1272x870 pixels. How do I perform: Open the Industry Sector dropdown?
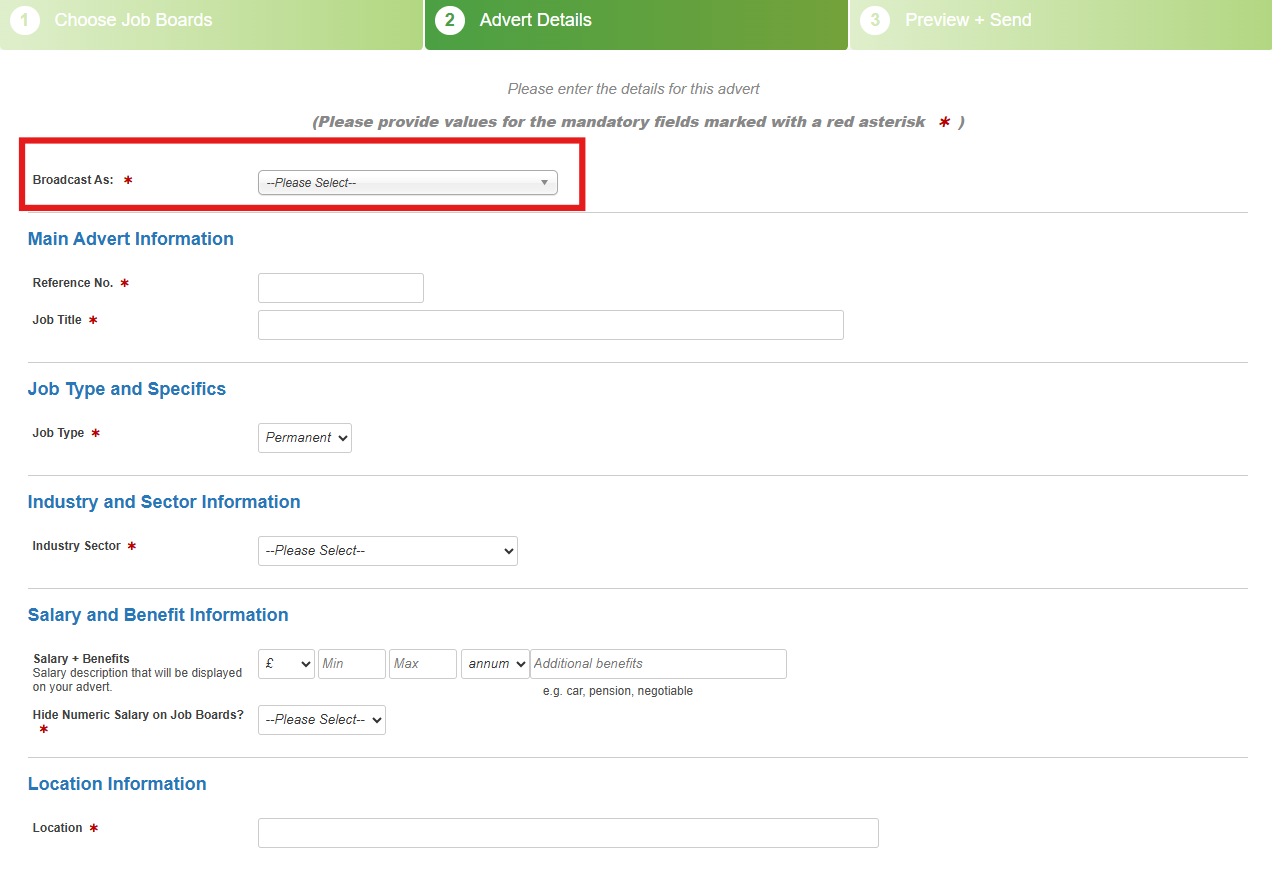pyautogui.click(x=388, y=551)
